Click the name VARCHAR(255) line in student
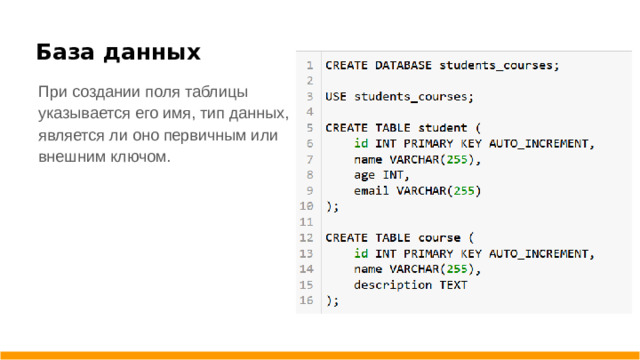The image size is (640, 360). (418, 159)
